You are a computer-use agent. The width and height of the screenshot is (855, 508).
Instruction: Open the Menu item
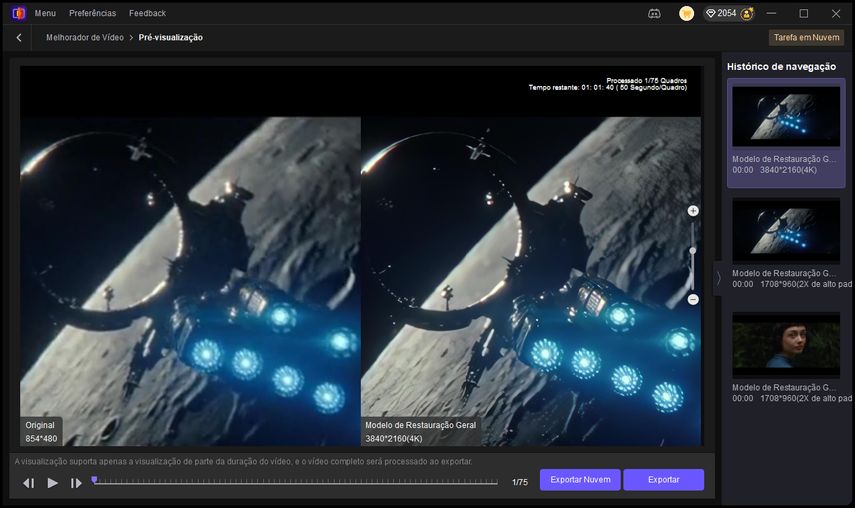pyautogui.click(x=45, y=13)
